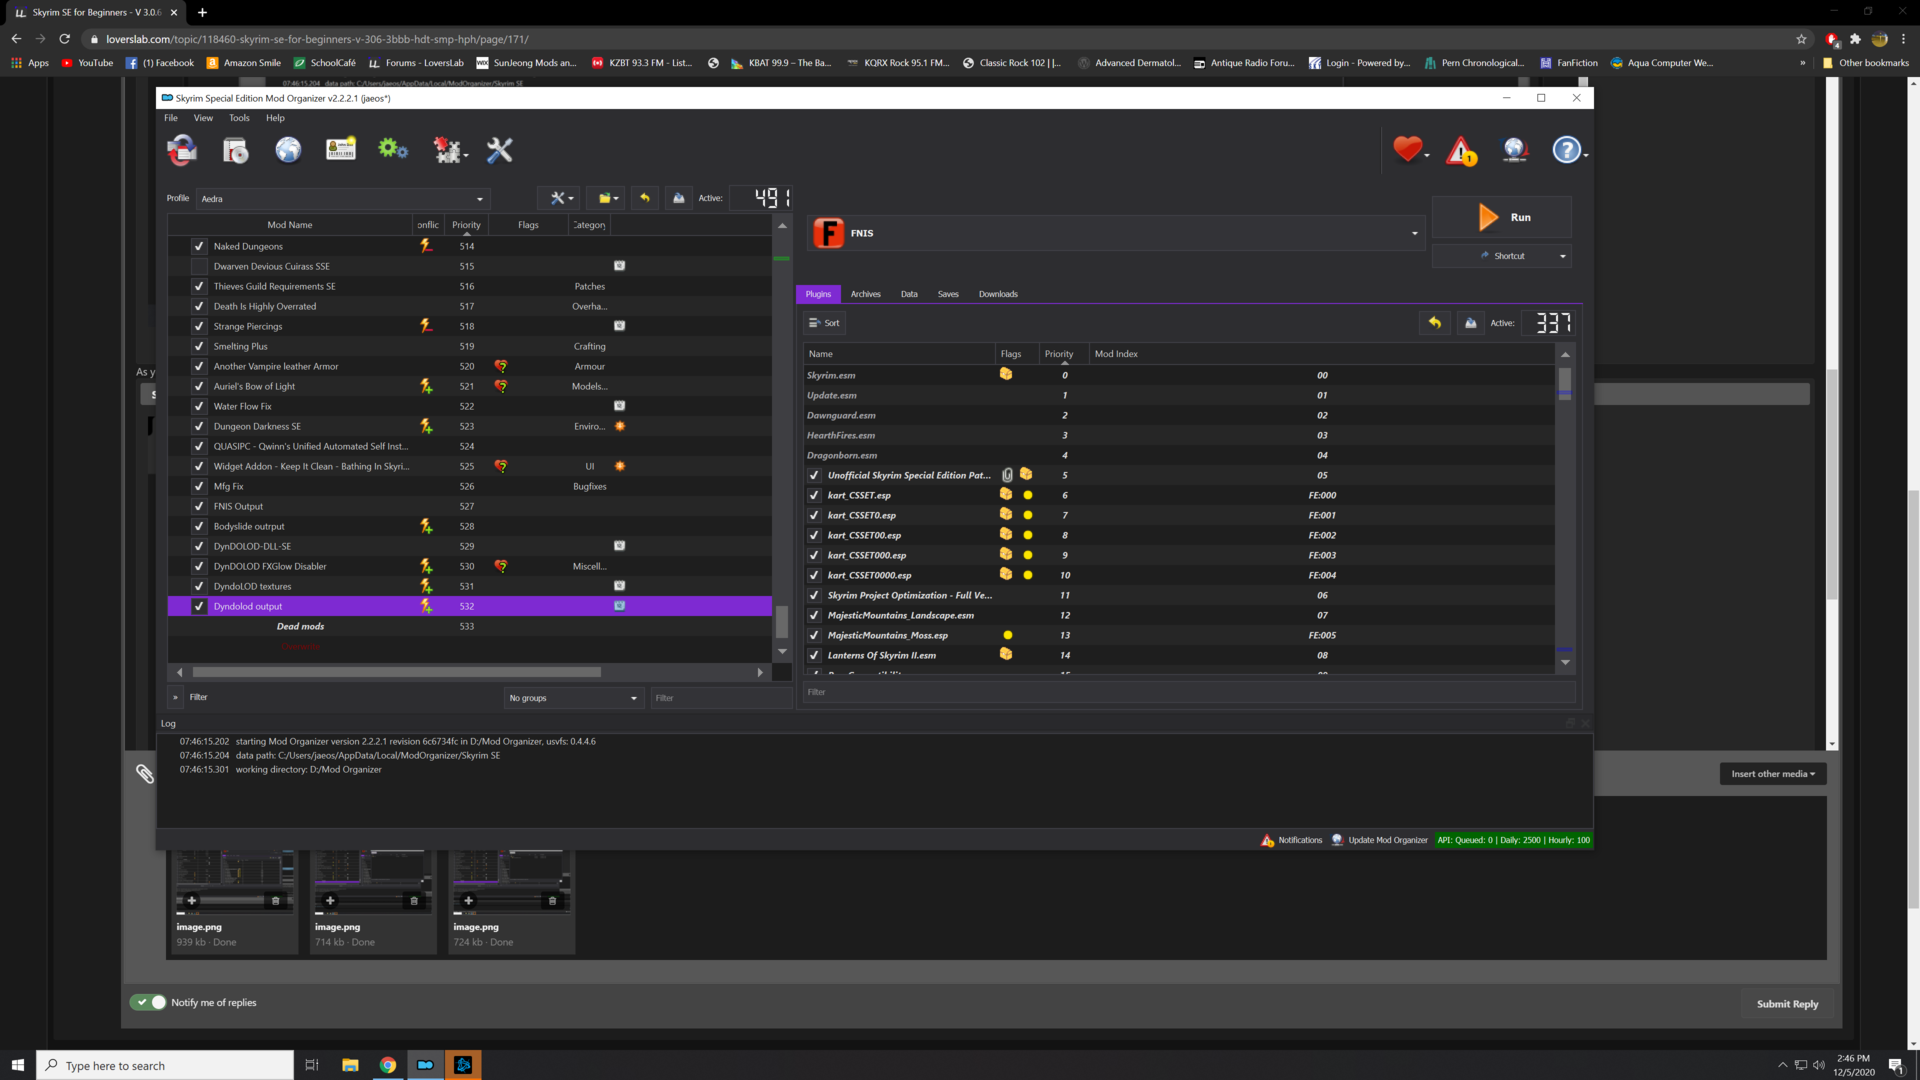This screenshot has height=1080, width=1920.
Task: Click FNIS executable icon
Action: pyautogui.click(x=828, y=233)
